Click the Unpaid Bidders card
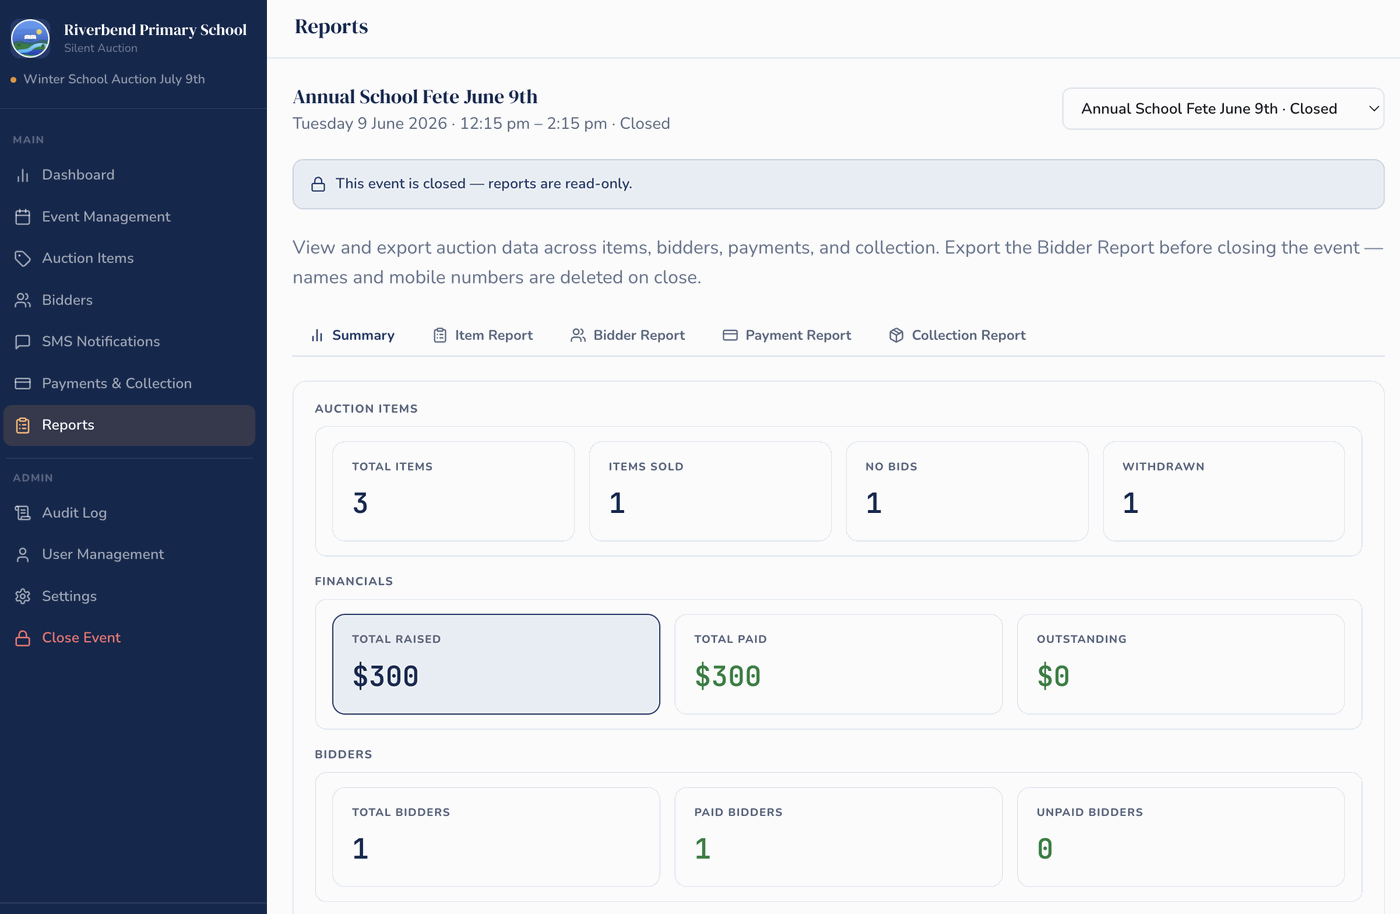The height and width of the screenshot is (914, 1400). 1180,837
